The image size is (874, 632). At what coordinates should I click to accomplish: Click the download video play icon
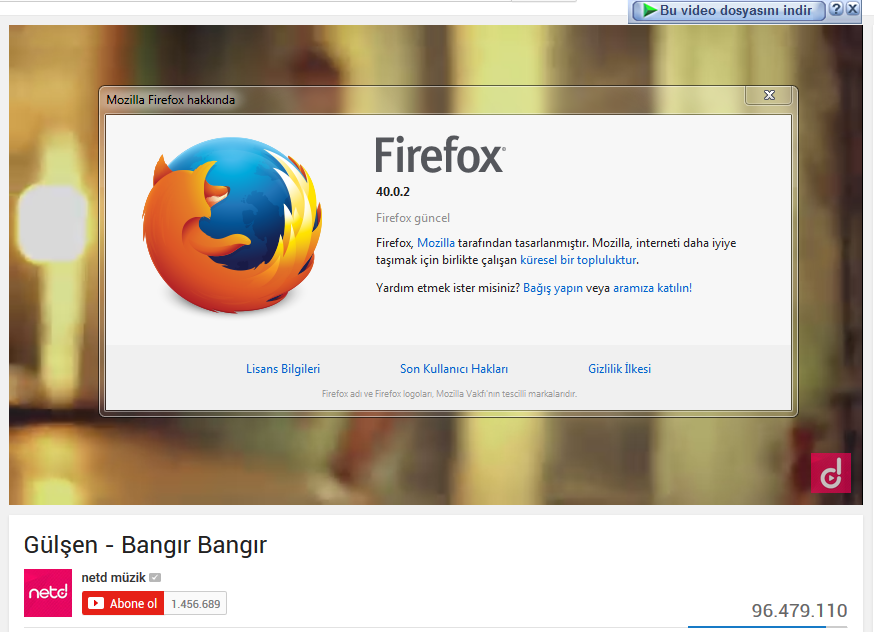click(x=649, y=10)
